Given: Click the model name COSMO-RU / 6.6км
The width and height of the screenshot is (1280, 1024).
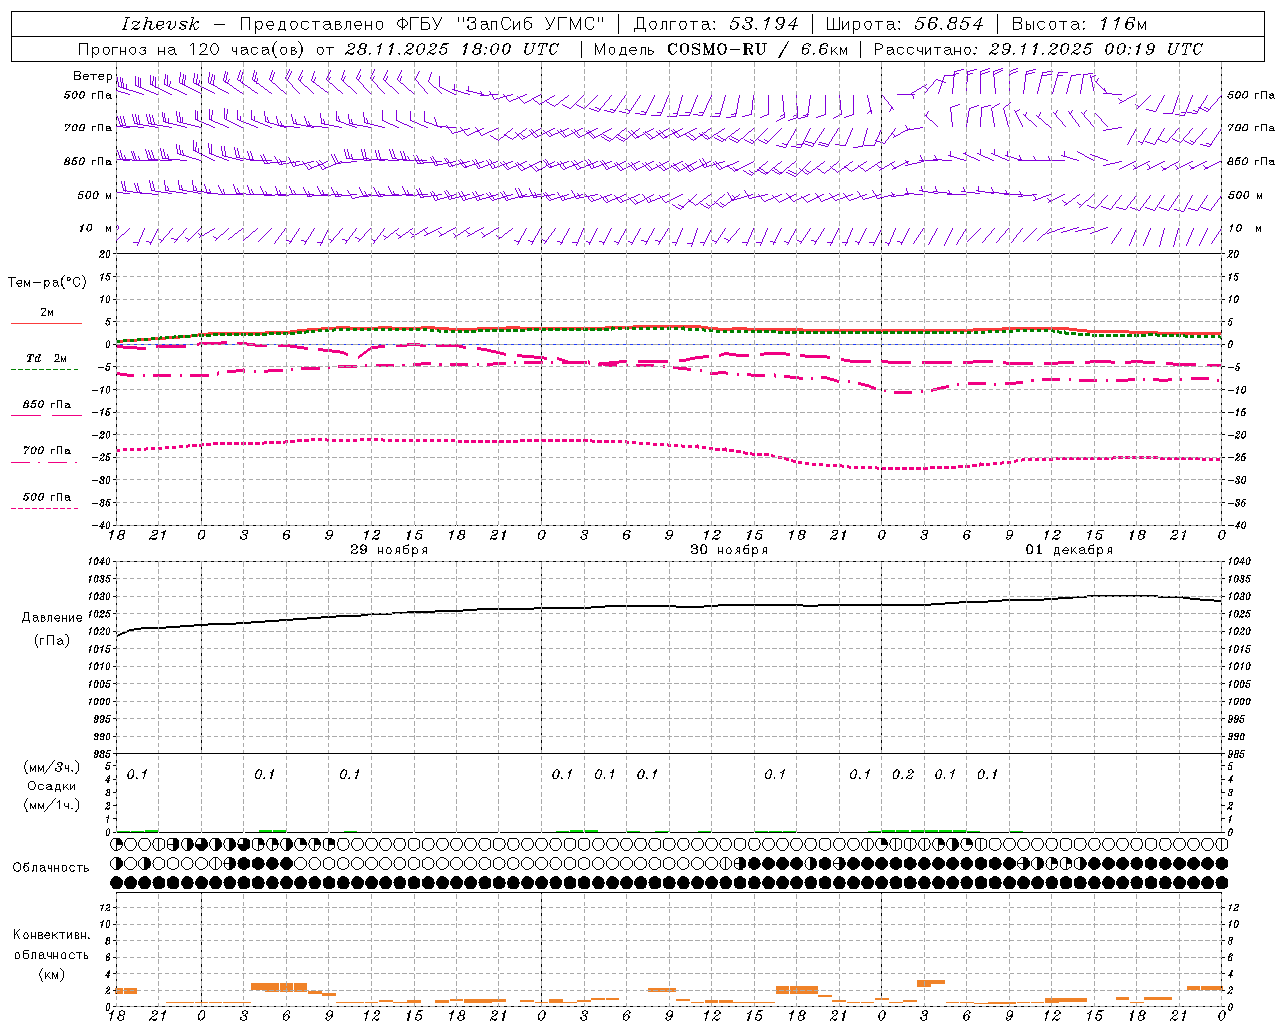Looking at the screenshot, I should (757, 49).
